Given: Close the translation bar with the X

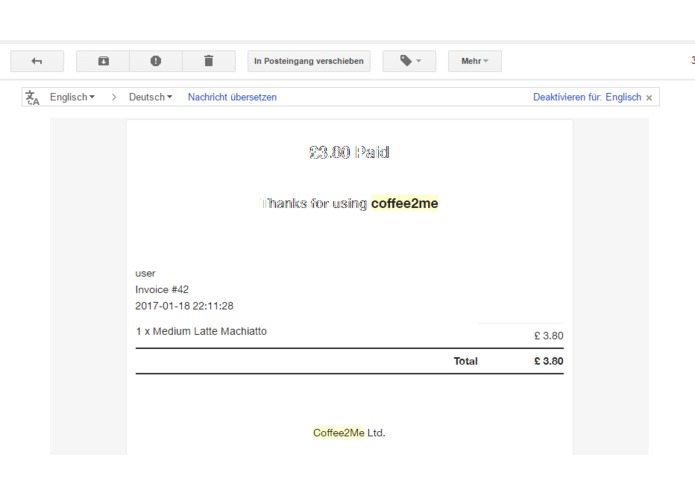Looking at the screenshot, I should click(x=649, y=98).
